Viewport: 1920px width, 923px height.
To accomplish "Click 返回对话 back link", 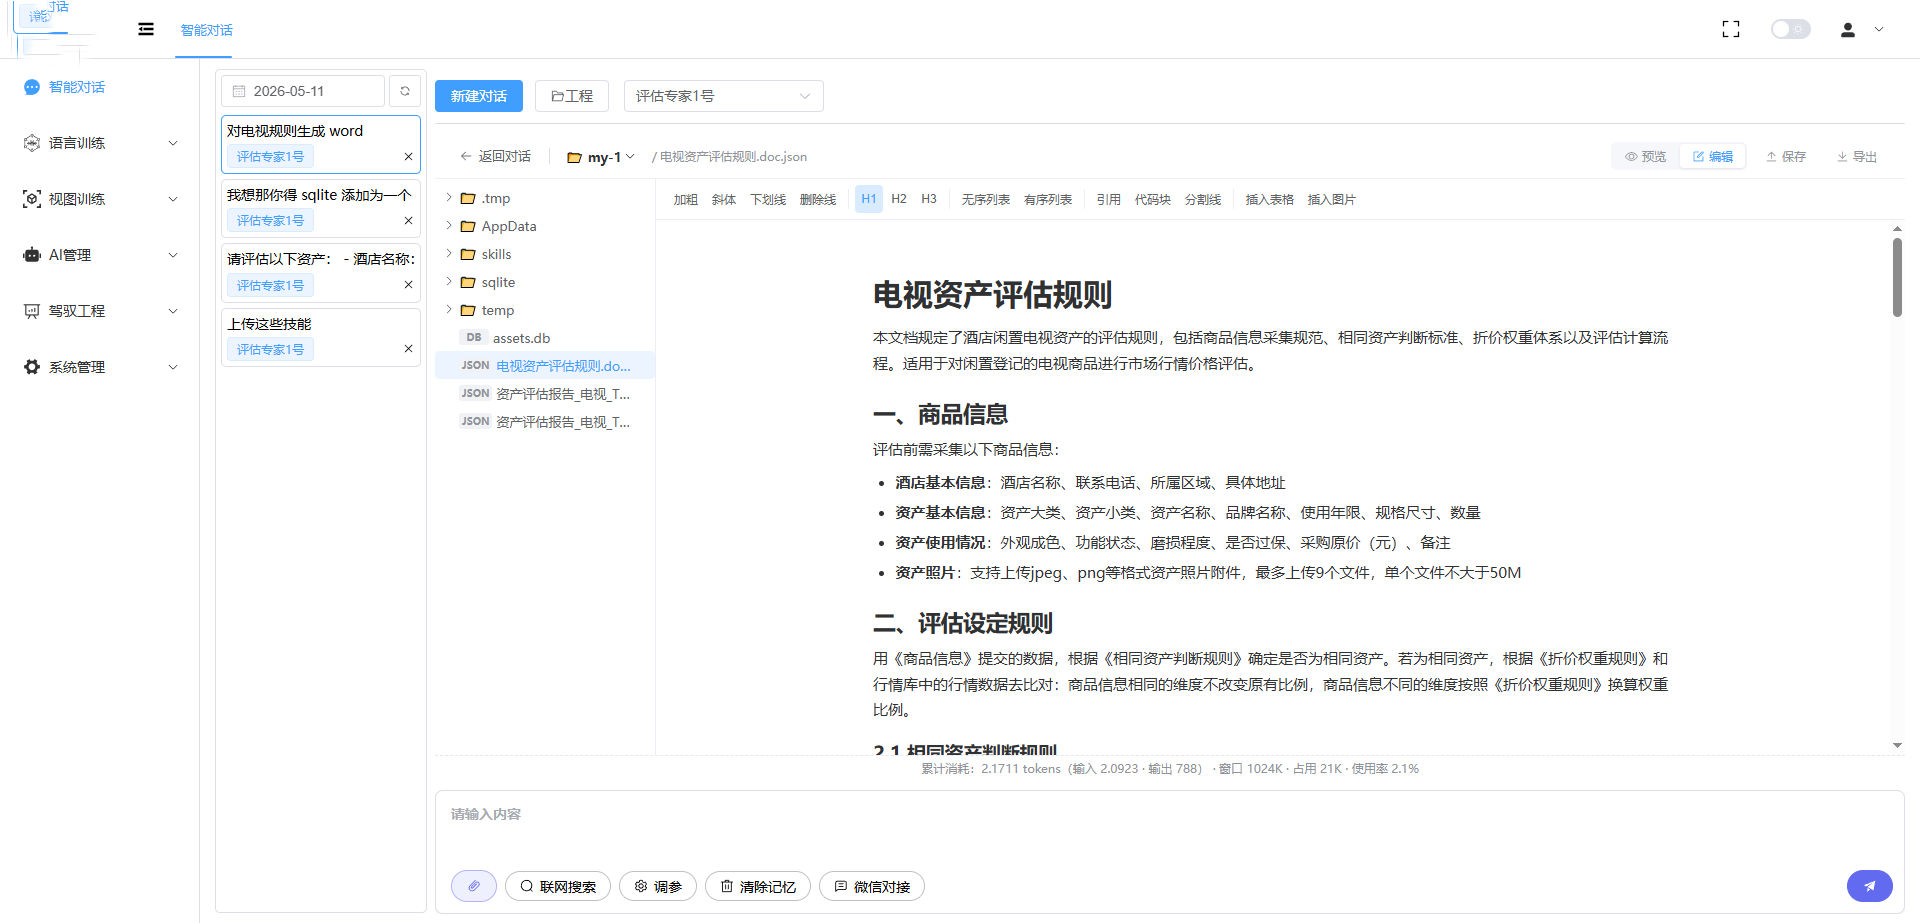I will click(x=495, y=156).
